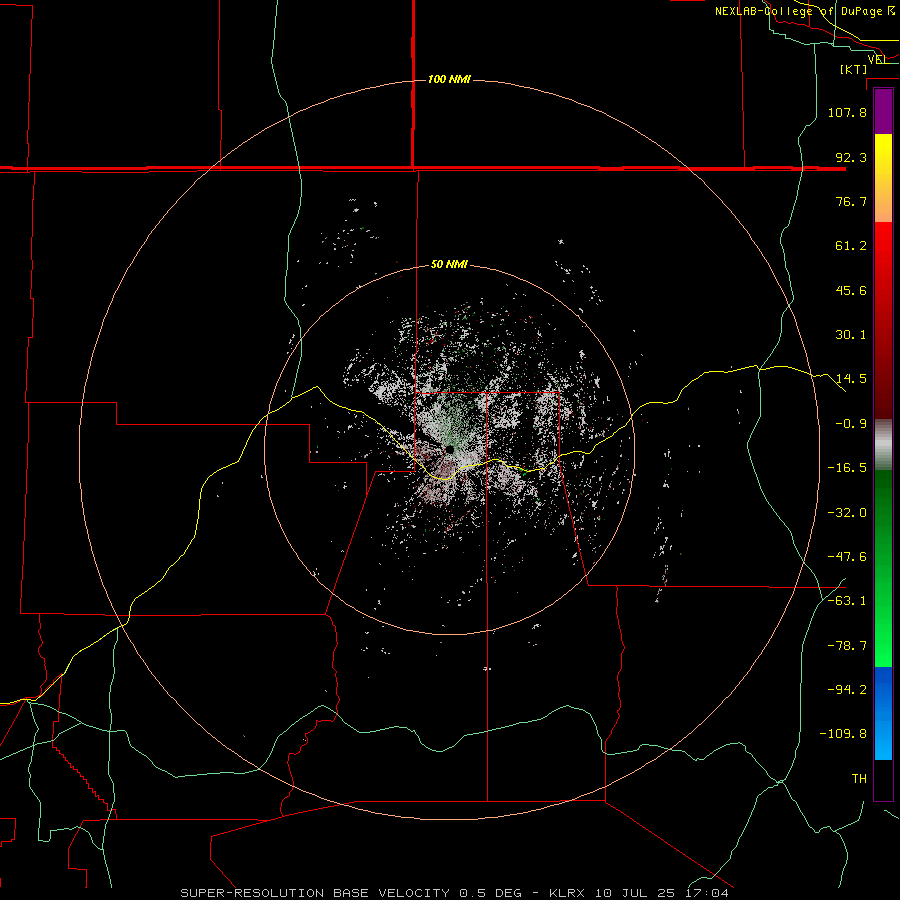This screenshot has width=900, height=900.
Task: Click the 76.7 legend value
Action: click(851, 201)
